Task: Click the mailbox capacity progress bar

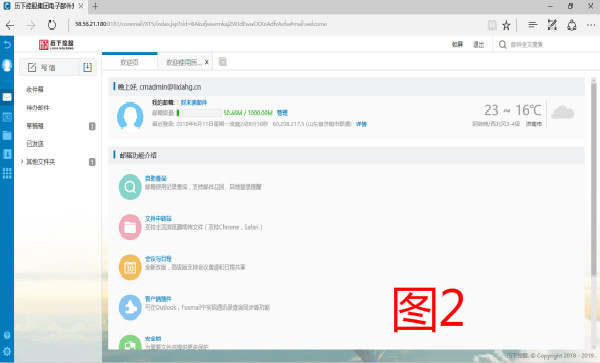Action: (x=199, y=113)
